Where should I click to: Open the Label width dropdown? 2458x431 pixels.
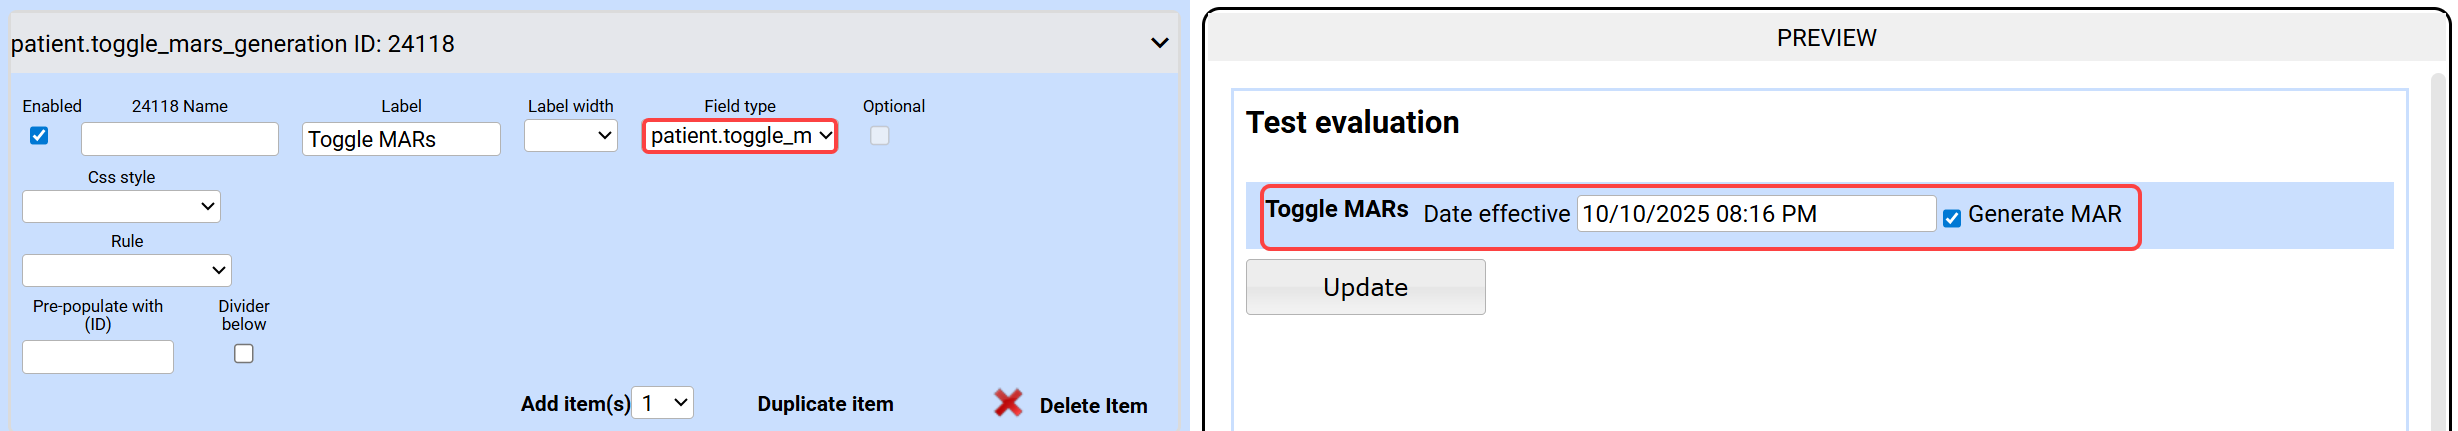pos(570,135)
